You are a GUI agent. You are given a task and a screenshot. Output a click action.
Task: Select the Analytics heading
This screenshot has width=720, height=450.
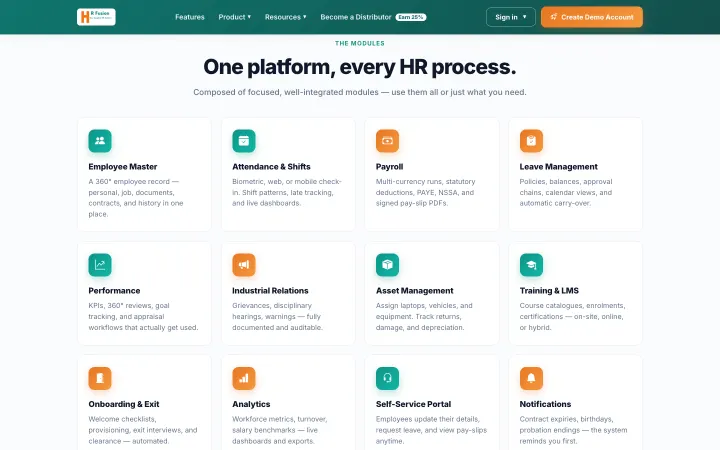tap(251, 404)
